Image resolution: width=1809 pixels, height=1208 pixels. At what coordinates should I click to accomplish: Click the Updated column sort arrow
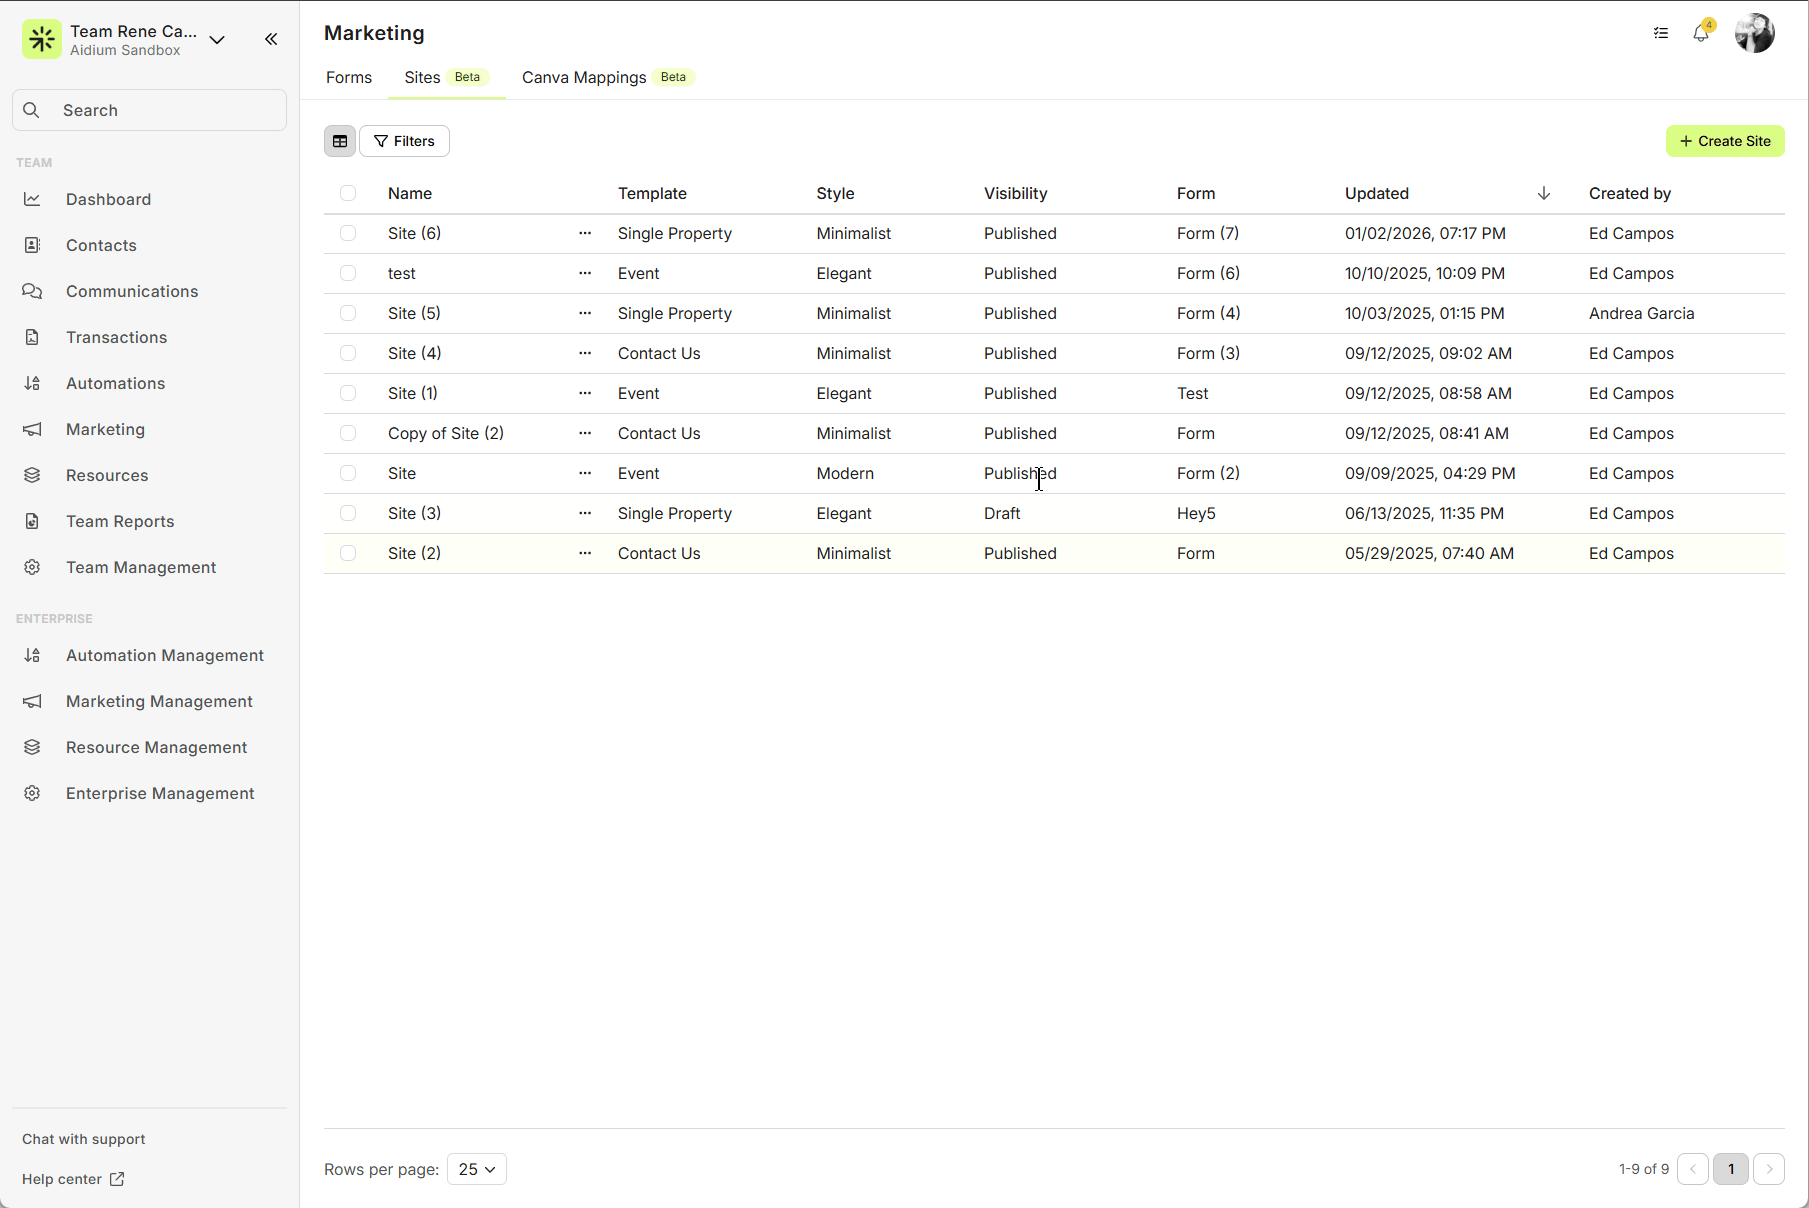tap(1543, 193)
